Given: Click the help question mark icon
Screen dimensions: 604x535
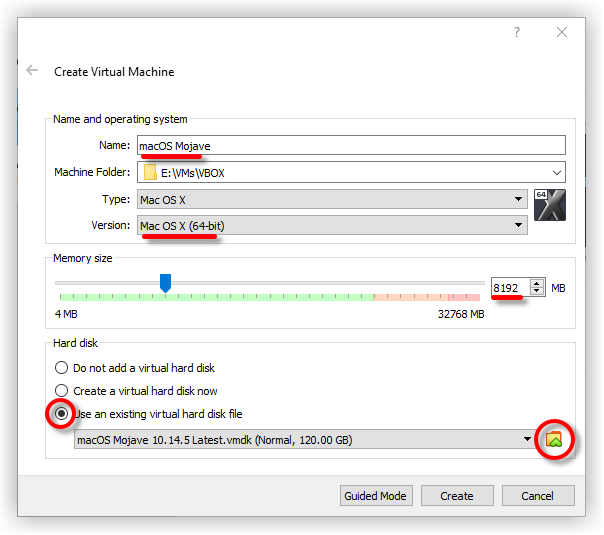Looking at the screenshot, I should [x=517, y=32].
